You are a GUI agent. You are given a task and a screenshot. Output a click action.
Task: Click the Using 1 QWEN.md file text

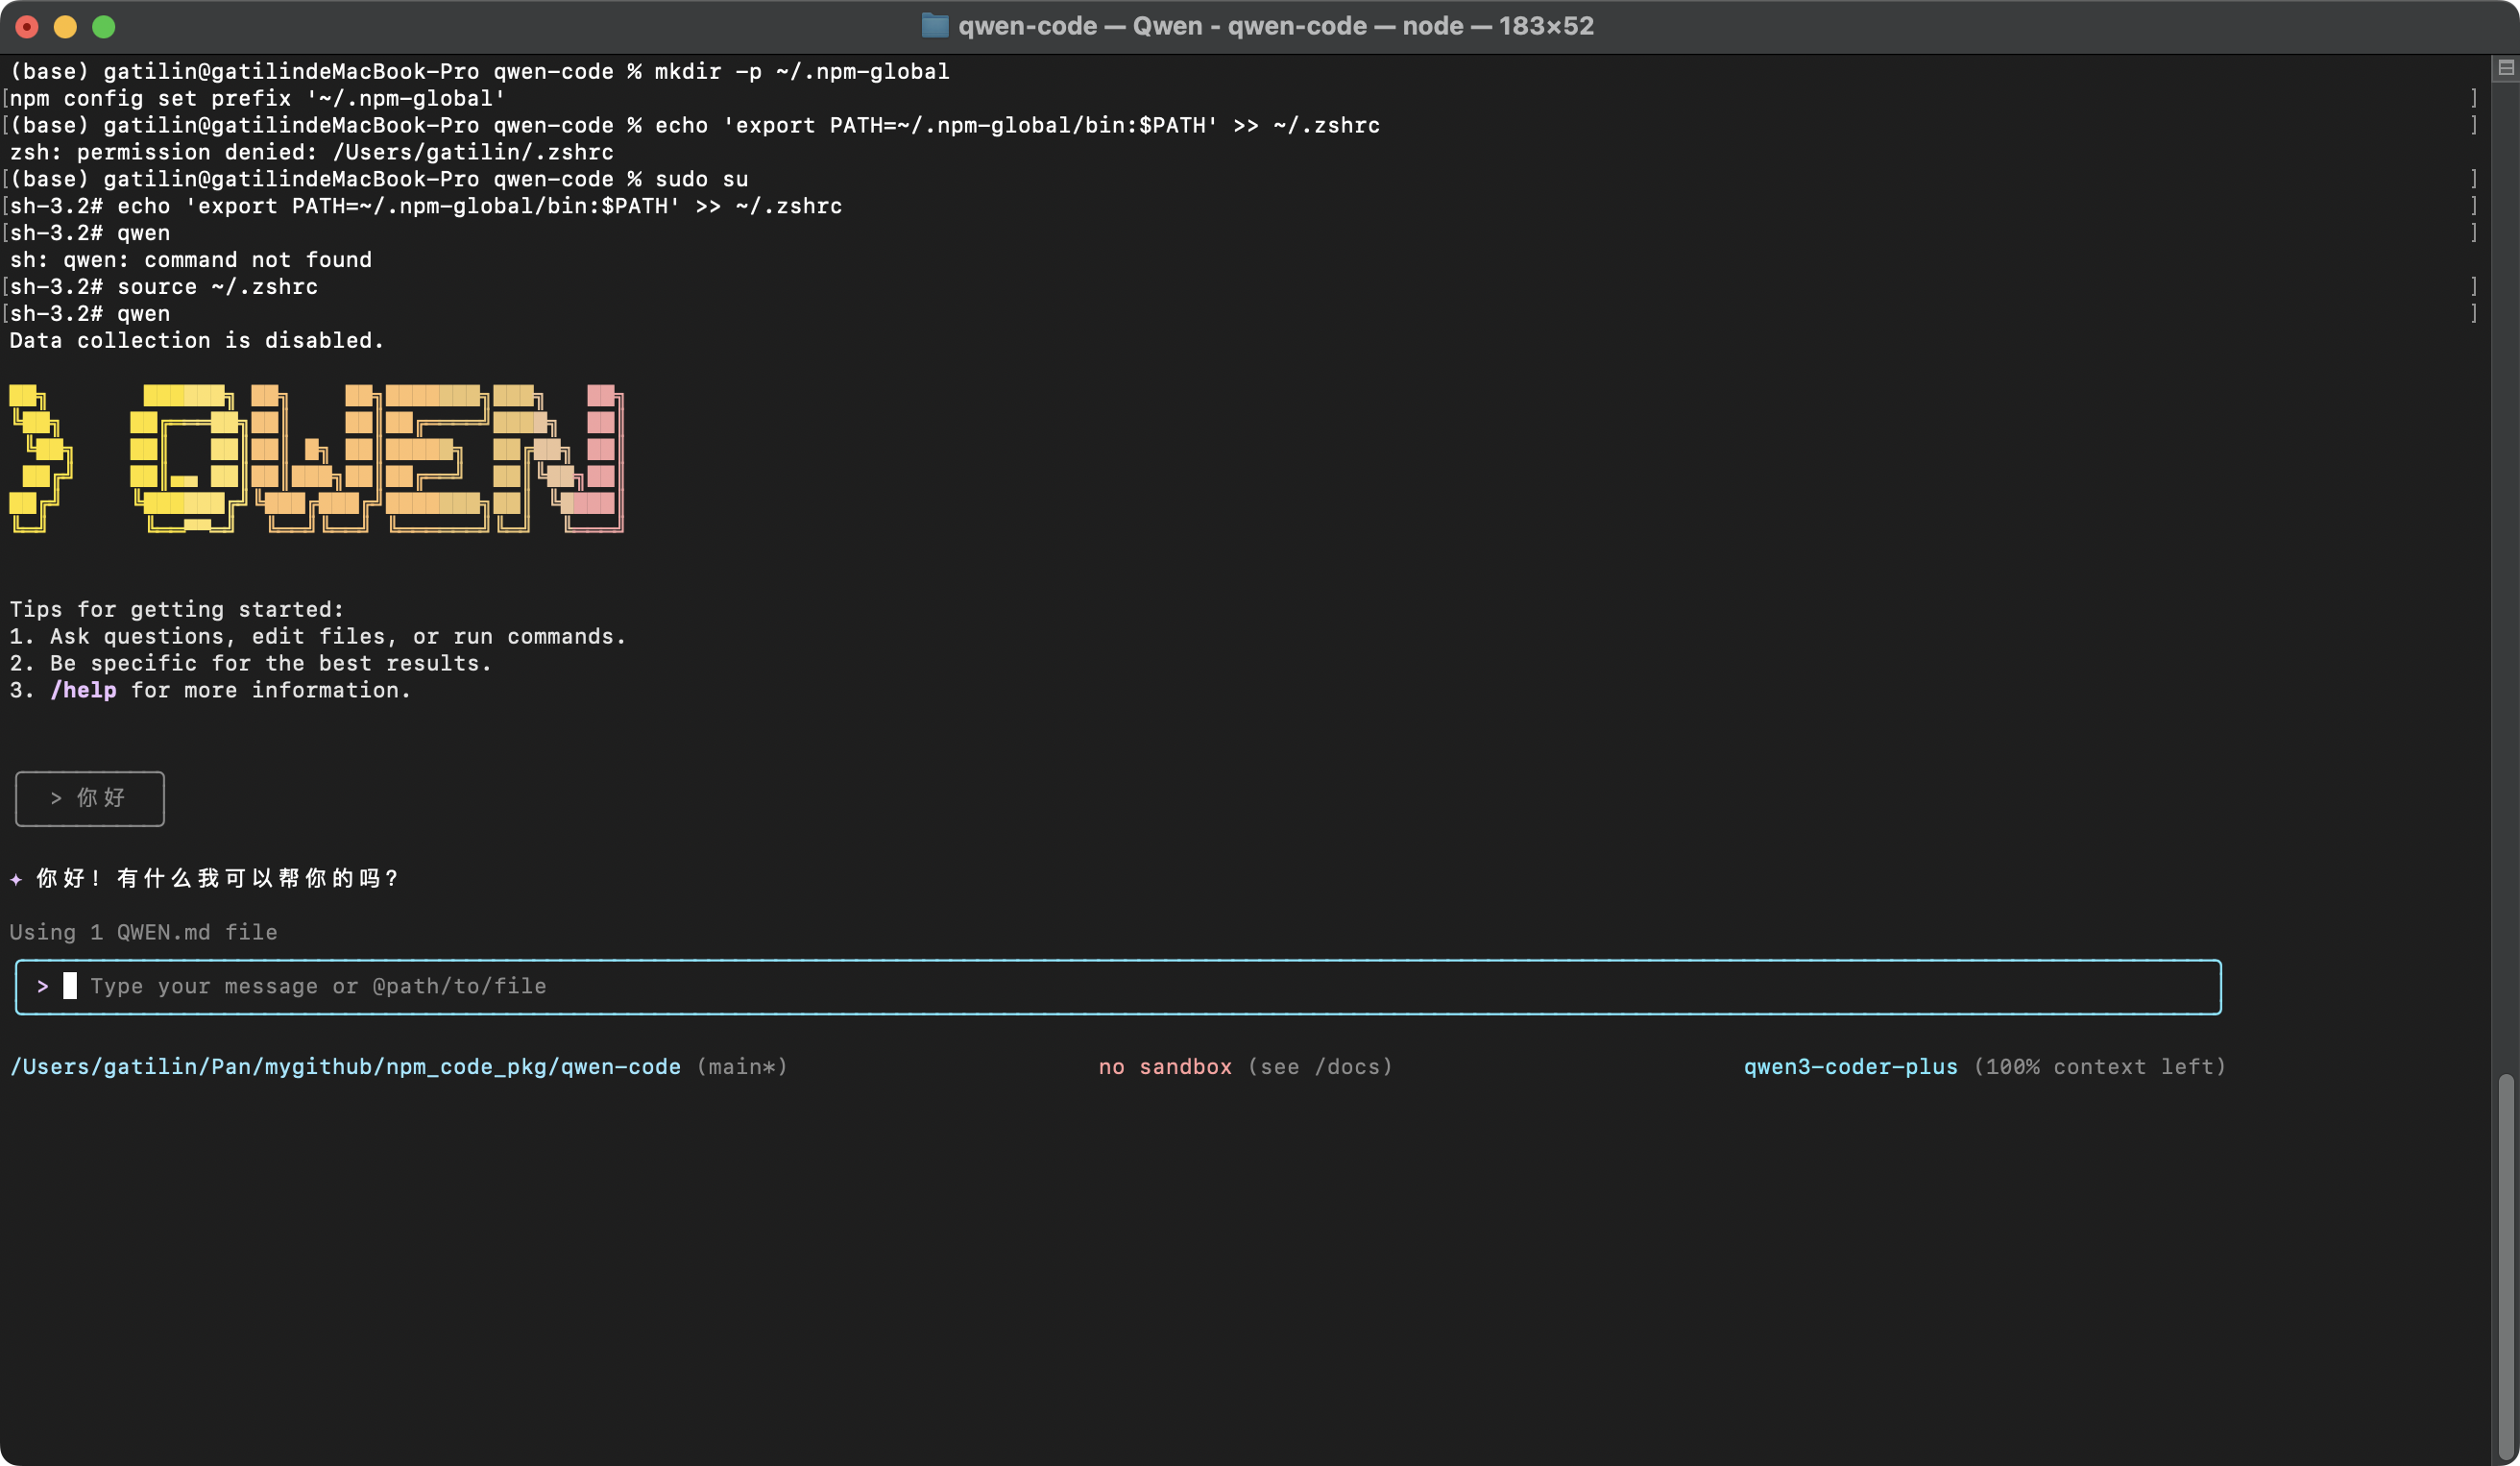pos(143,932)
